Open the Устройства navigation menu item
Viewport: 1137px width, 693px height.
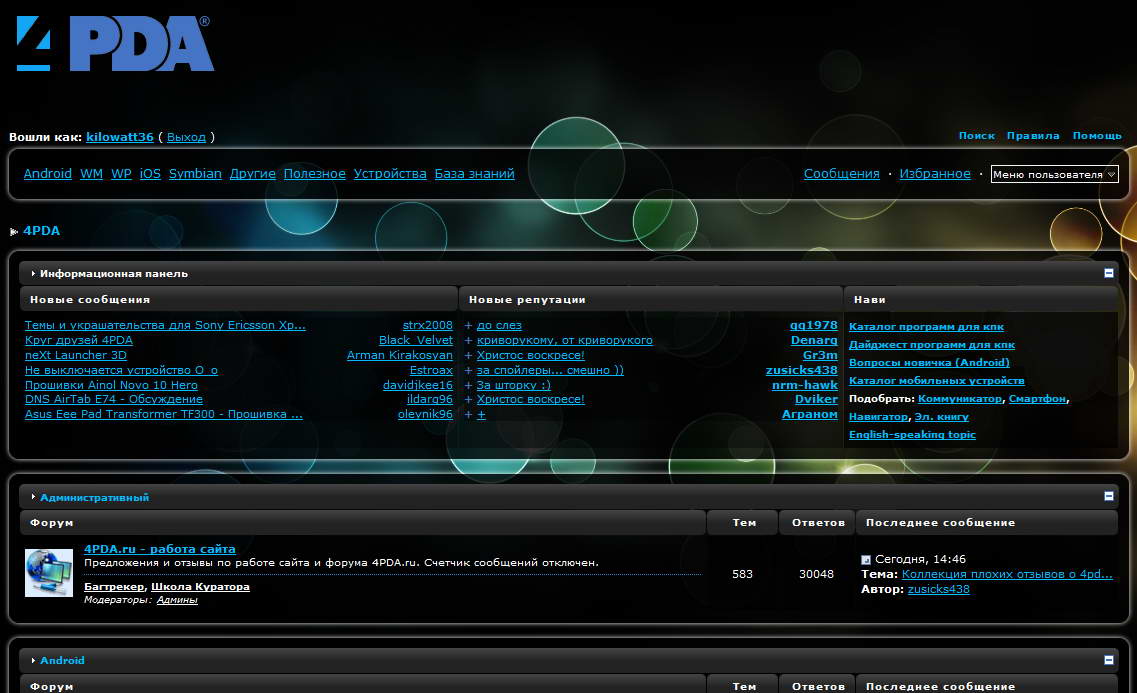pyautogui.click(x=390, y=174)
